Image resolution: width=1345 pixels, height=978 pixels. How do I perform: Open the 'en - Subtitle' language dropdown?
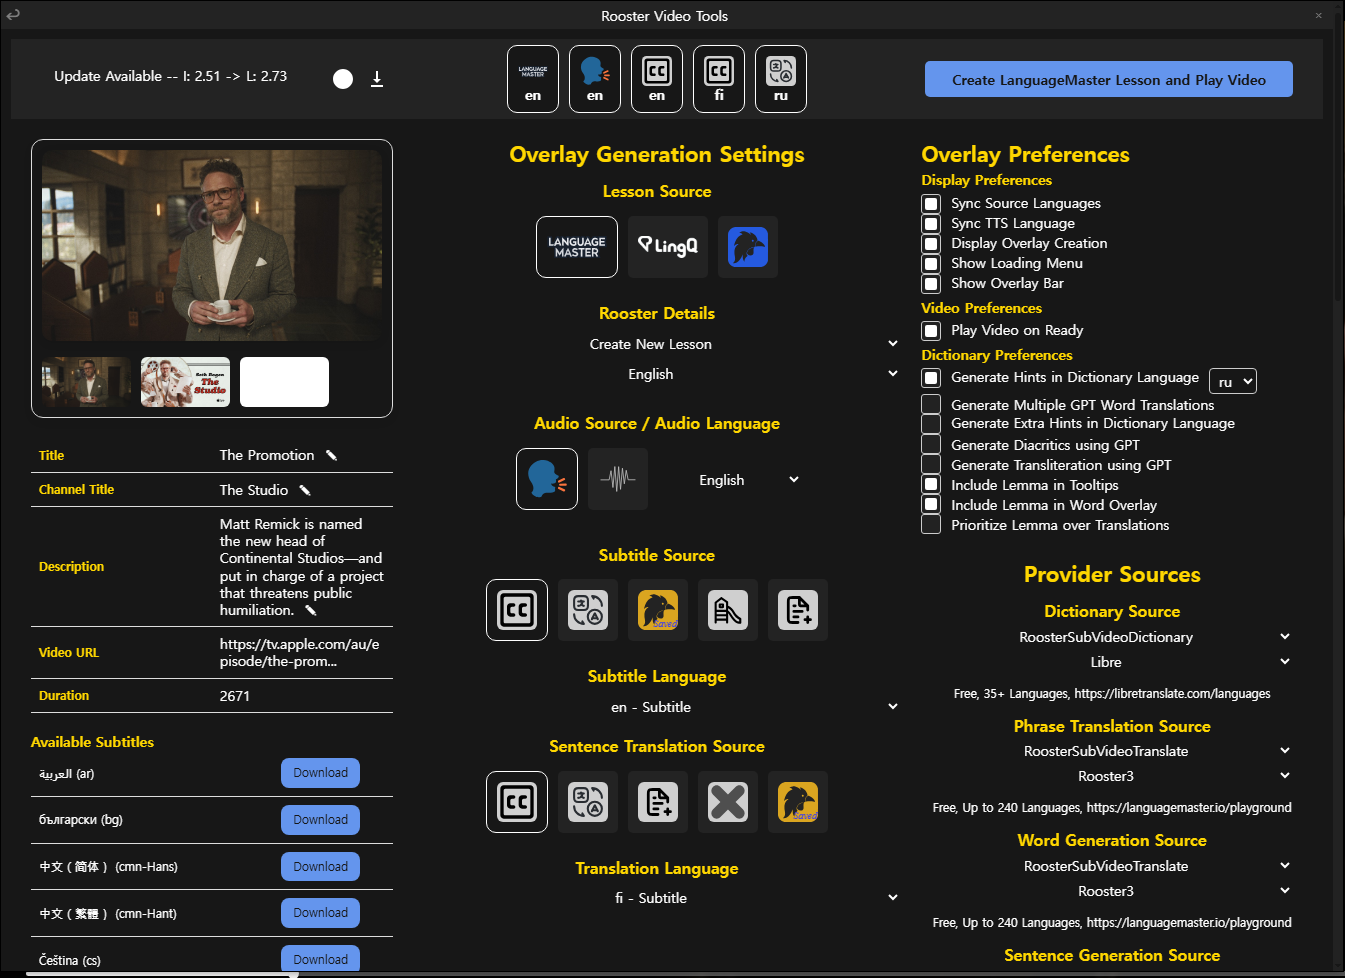click(657, 707)
